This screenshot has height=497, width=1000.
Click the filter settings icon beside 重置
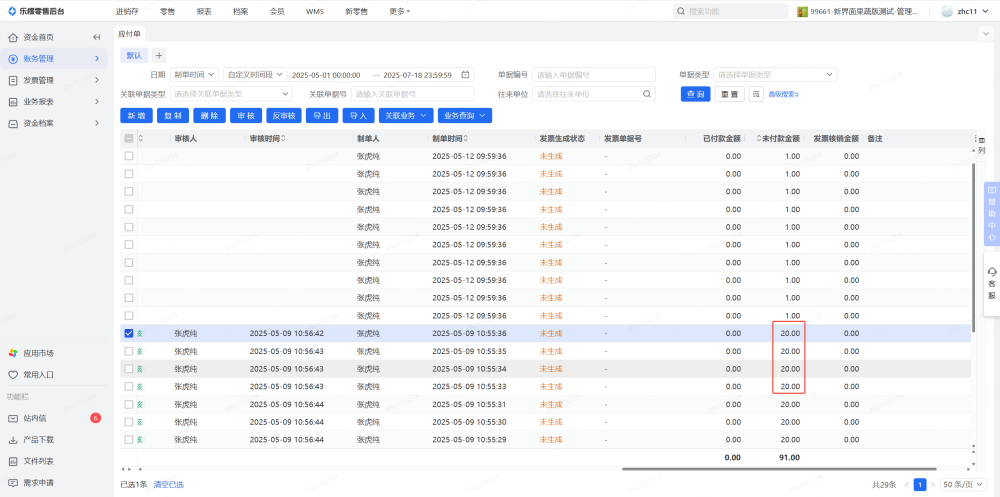pos(756,94)
